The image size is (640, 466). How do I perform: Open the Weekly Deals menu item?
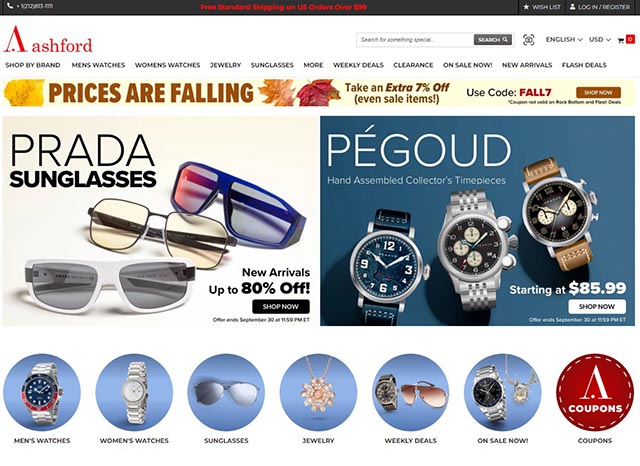click(358, 65)
